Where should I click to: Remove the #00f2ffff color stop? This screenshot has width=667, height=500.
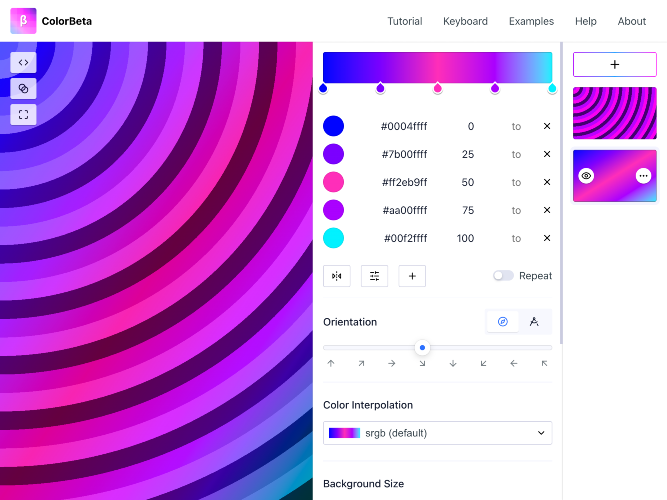pyautogui.click(x=547, y=238)
